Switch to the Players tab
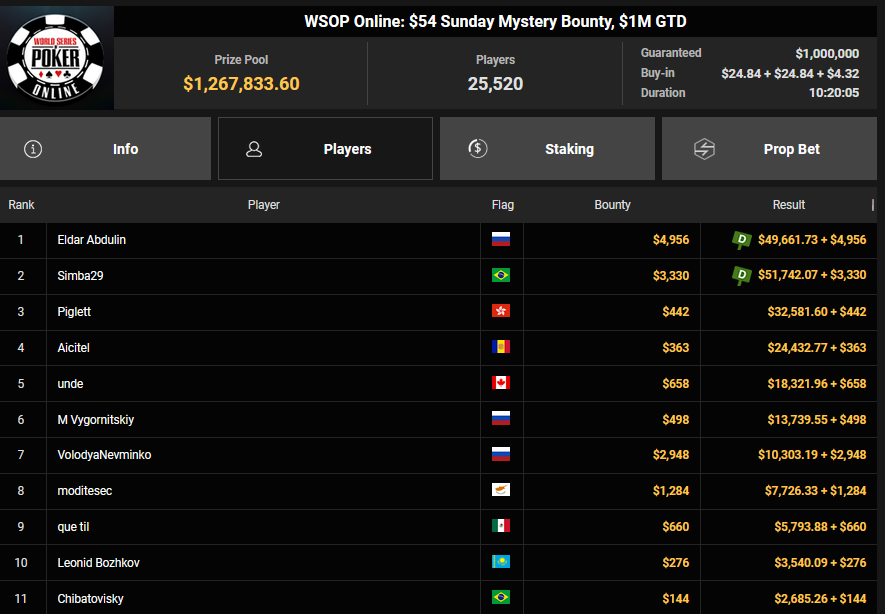The width and height of the screenshot is (885, 614). 325,149
